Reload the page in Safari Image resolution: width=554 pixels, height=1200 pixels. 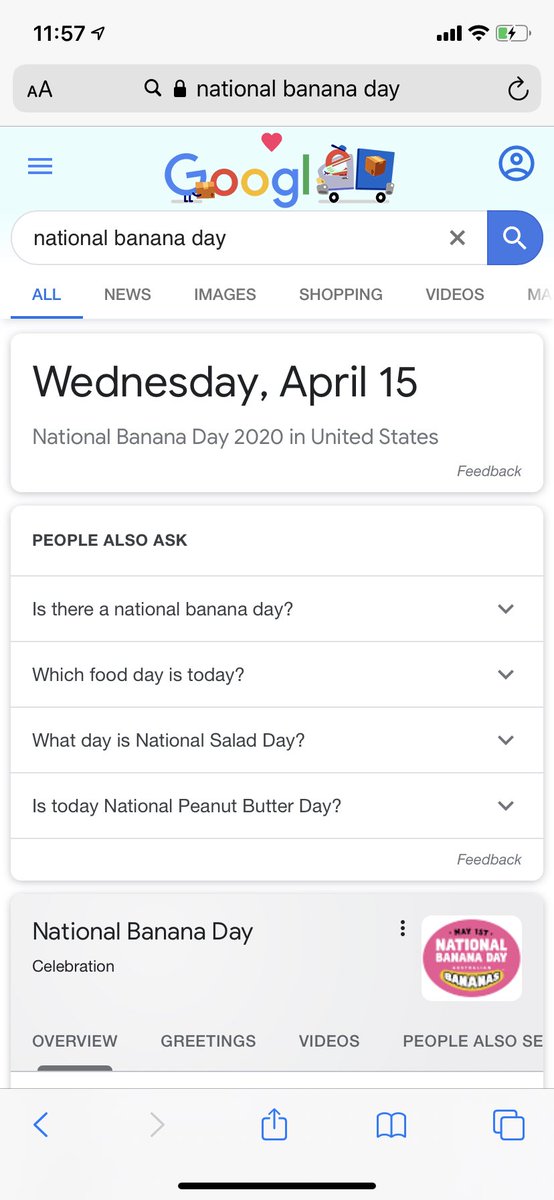point(518,89)
